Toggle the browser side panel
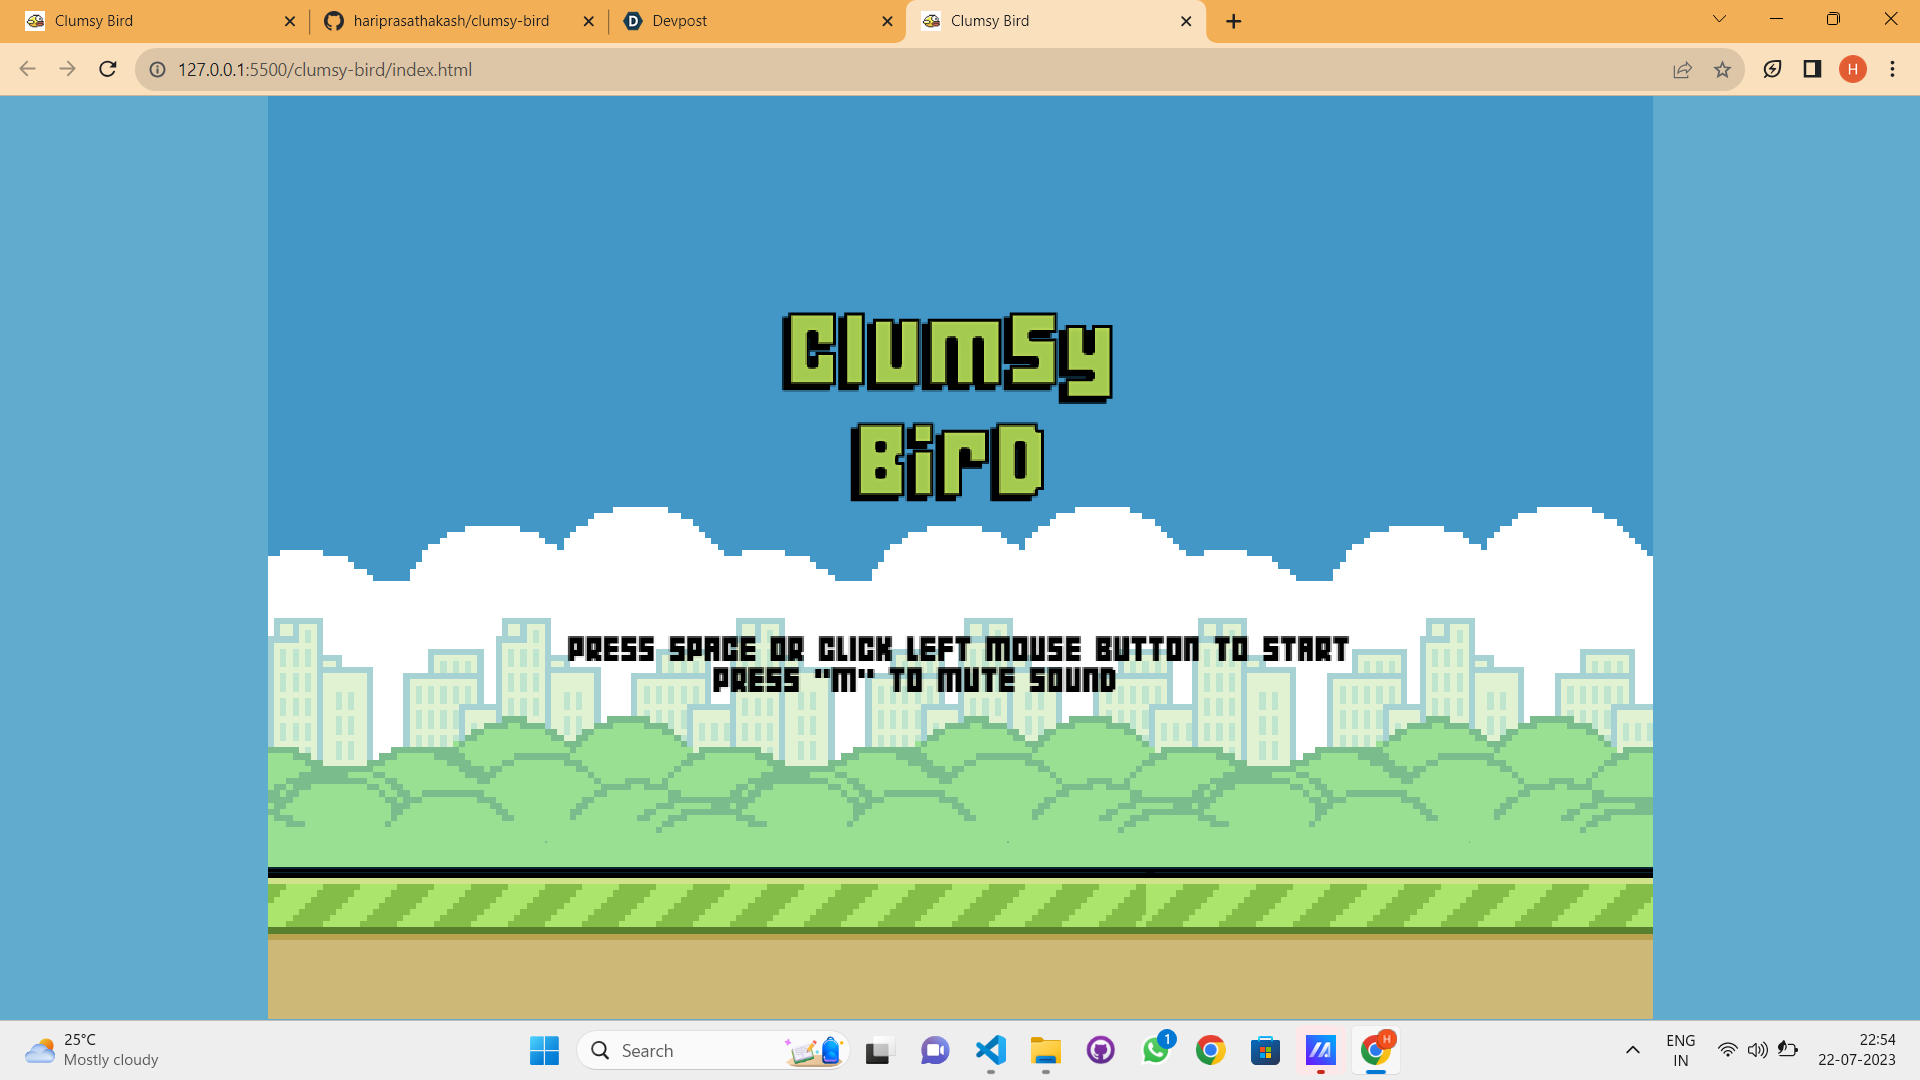 1812,69
